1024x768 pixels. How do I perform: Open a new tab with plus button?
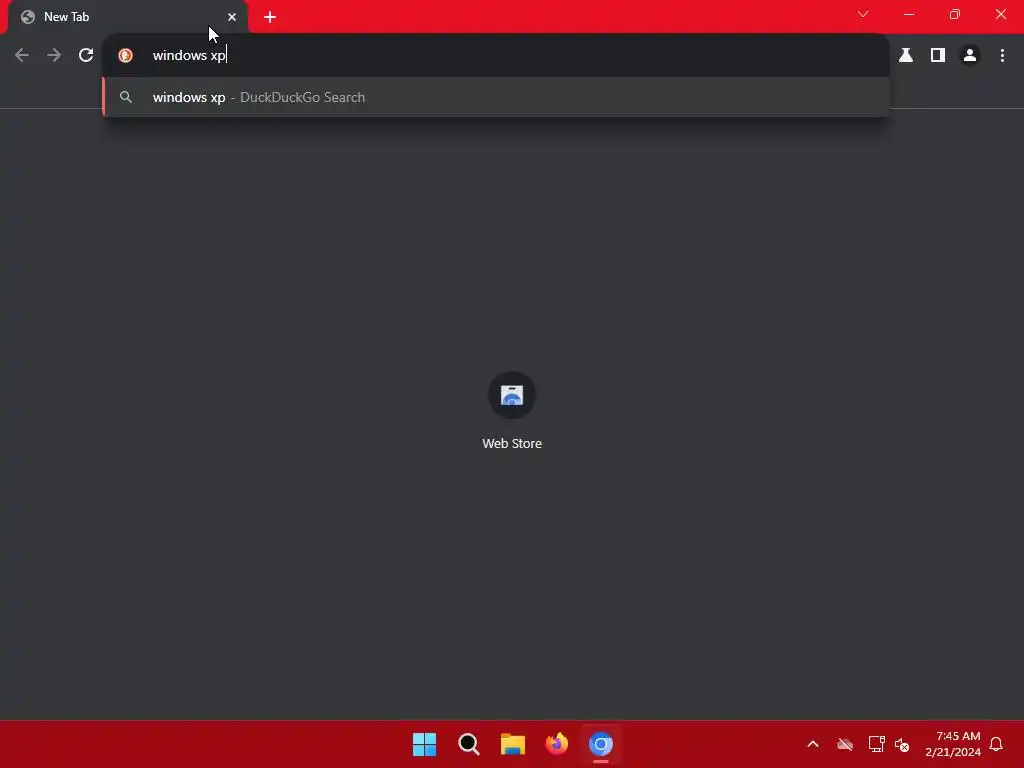270,17
